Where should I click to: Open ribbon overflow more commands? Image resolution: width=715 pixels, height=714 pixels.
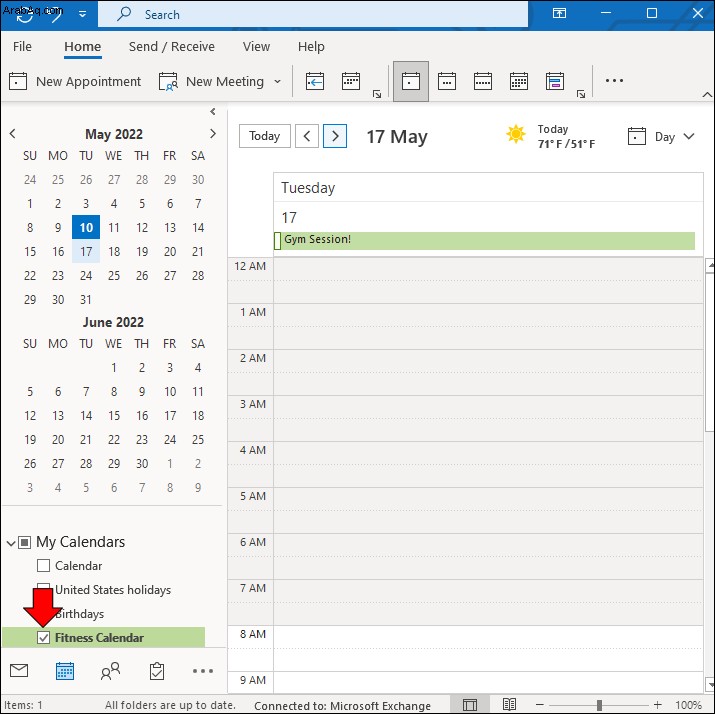(x=614, y=81)
